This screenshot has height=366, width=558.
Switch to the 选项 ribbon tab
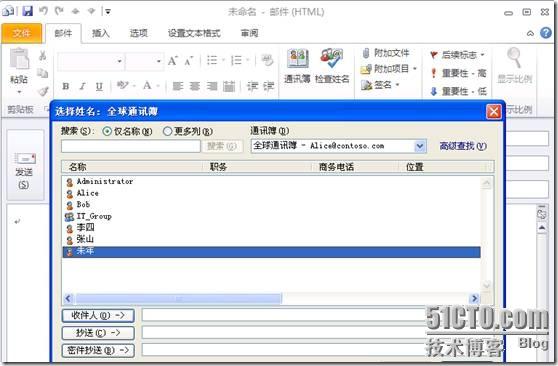138,33
